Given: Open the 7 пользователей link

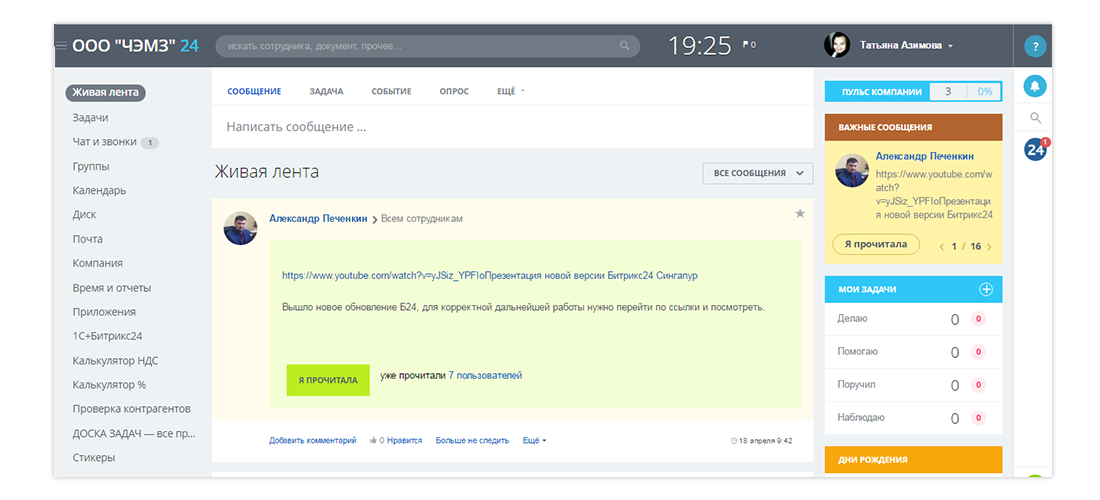Looking at the screenshot, I should tap(485, 376).
